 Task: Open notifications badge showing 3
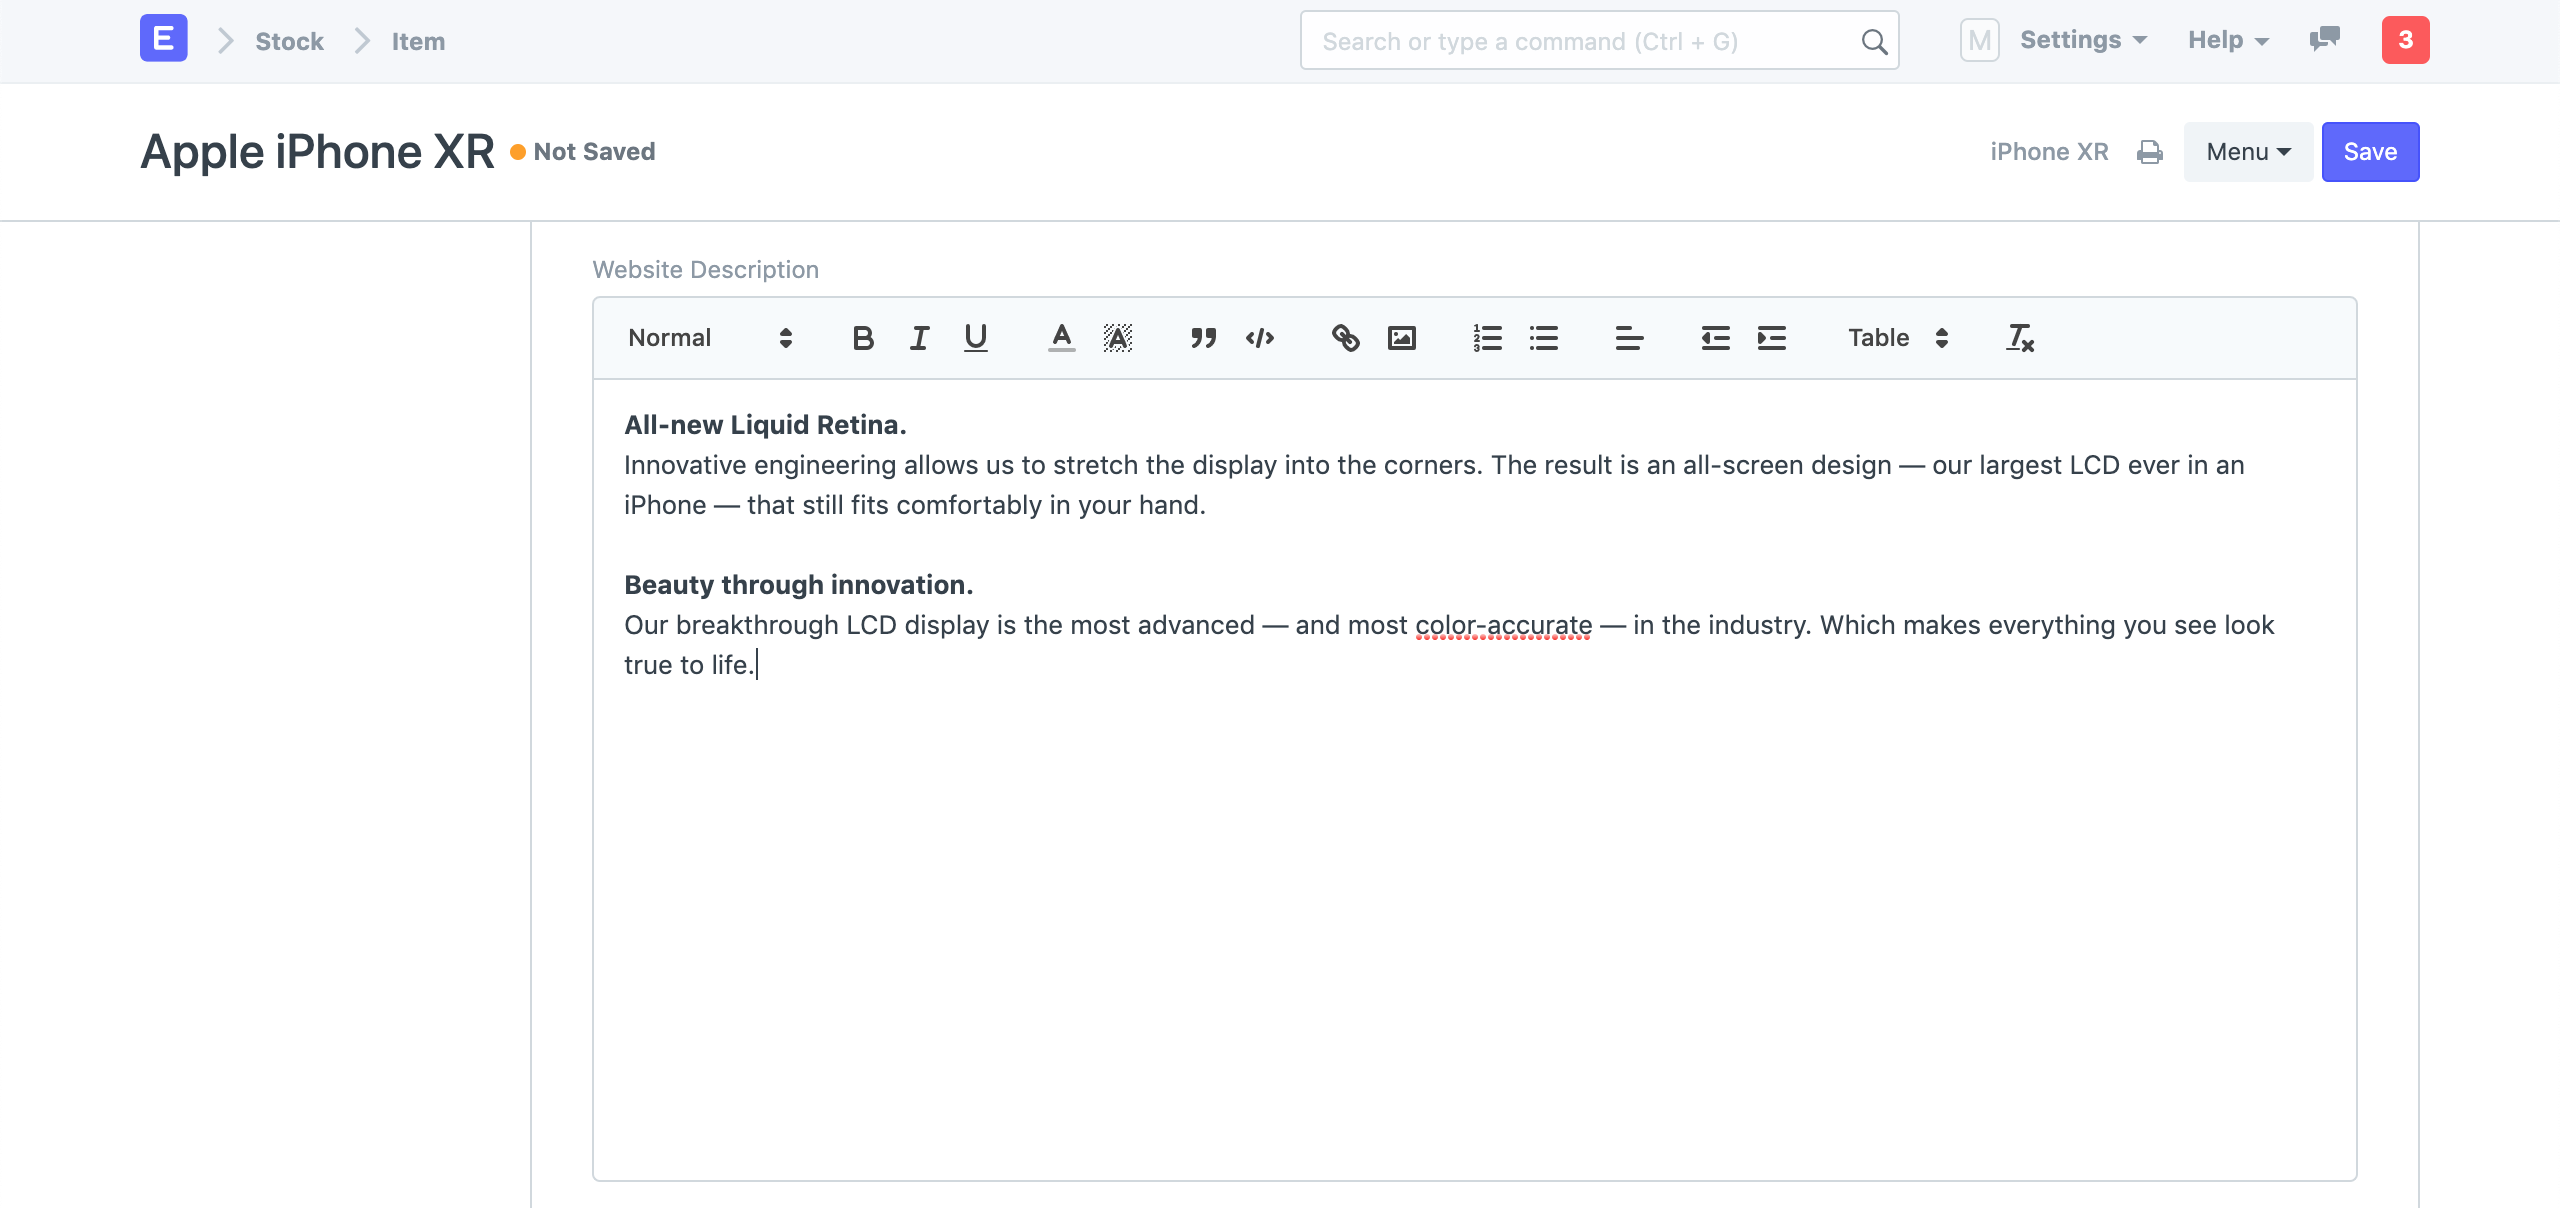pos(2405,40)
